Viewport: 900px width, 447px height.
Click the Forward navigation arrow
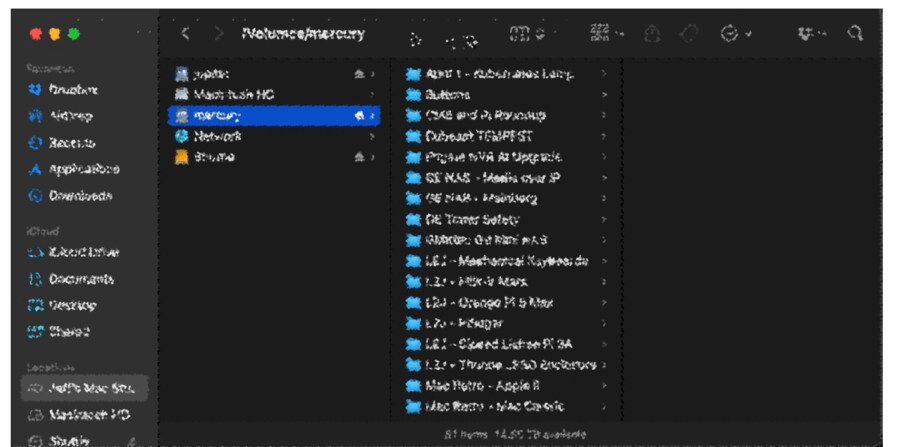click(x=218, y=34)
